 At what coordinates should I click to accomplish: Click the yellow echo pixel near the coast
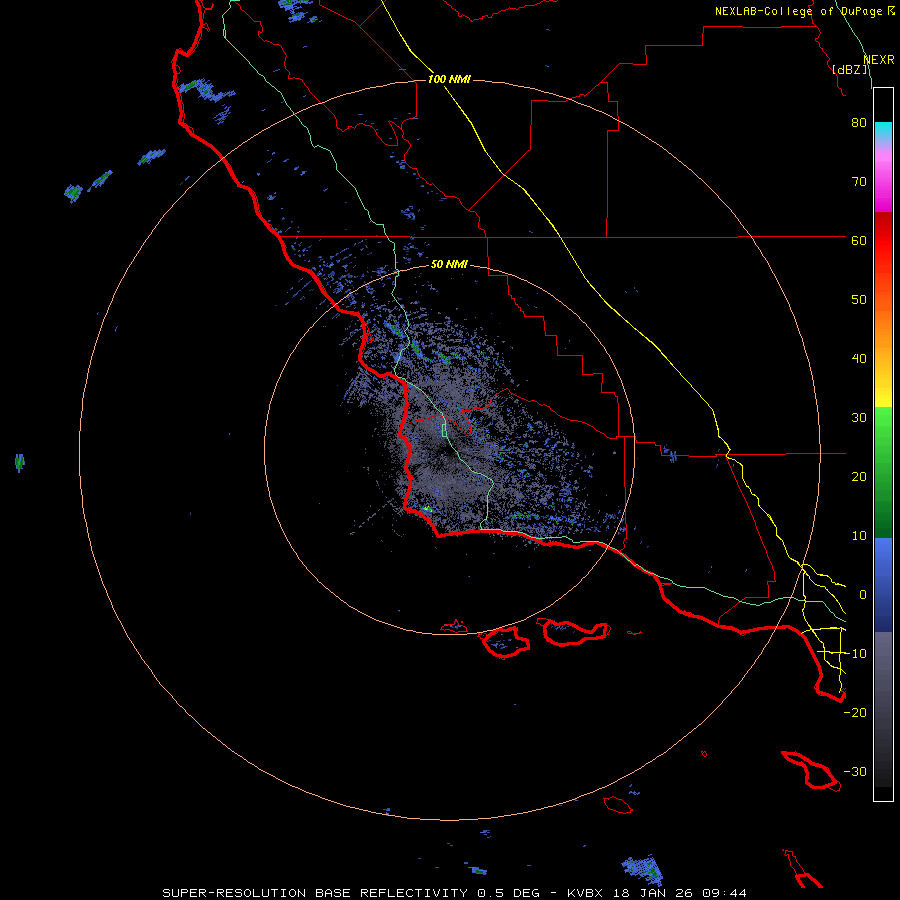coord(428,509)
